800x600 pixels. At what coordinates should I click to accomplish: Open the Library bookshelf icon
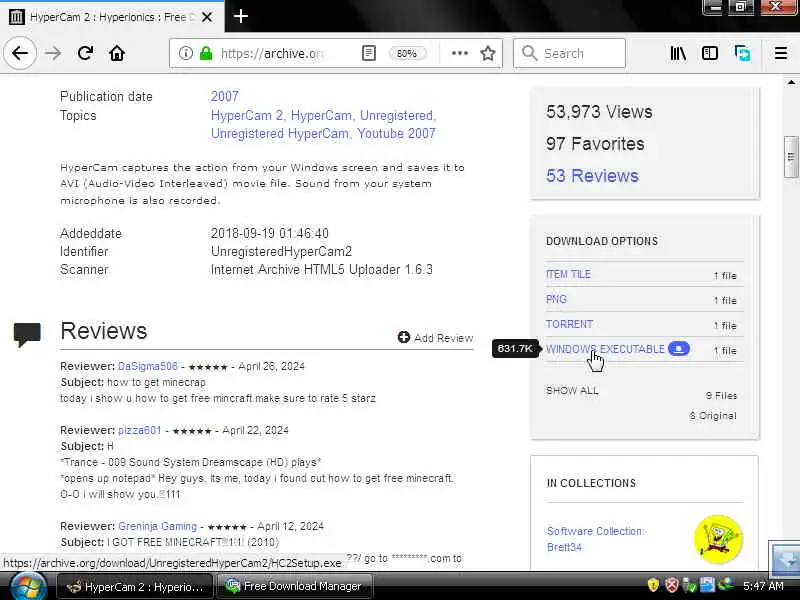point(678,53)
